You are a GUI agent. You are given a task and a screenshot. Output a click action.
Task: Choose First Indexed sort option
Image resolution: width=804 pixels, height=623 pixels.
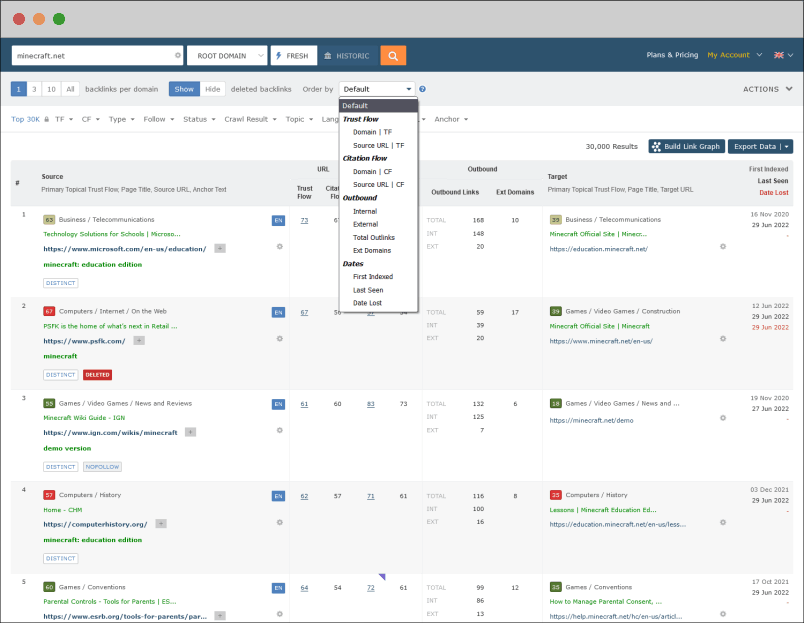pos(373,277)
